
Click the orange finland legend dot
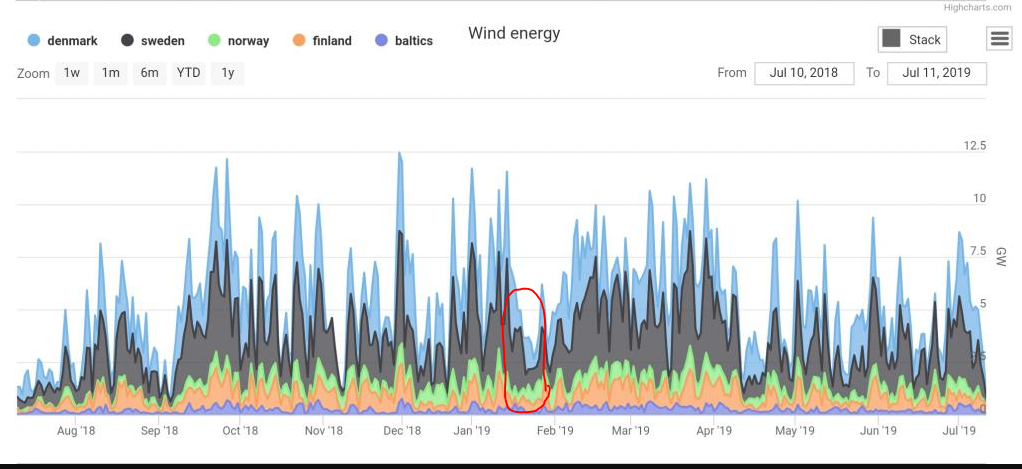coord(299,40)
